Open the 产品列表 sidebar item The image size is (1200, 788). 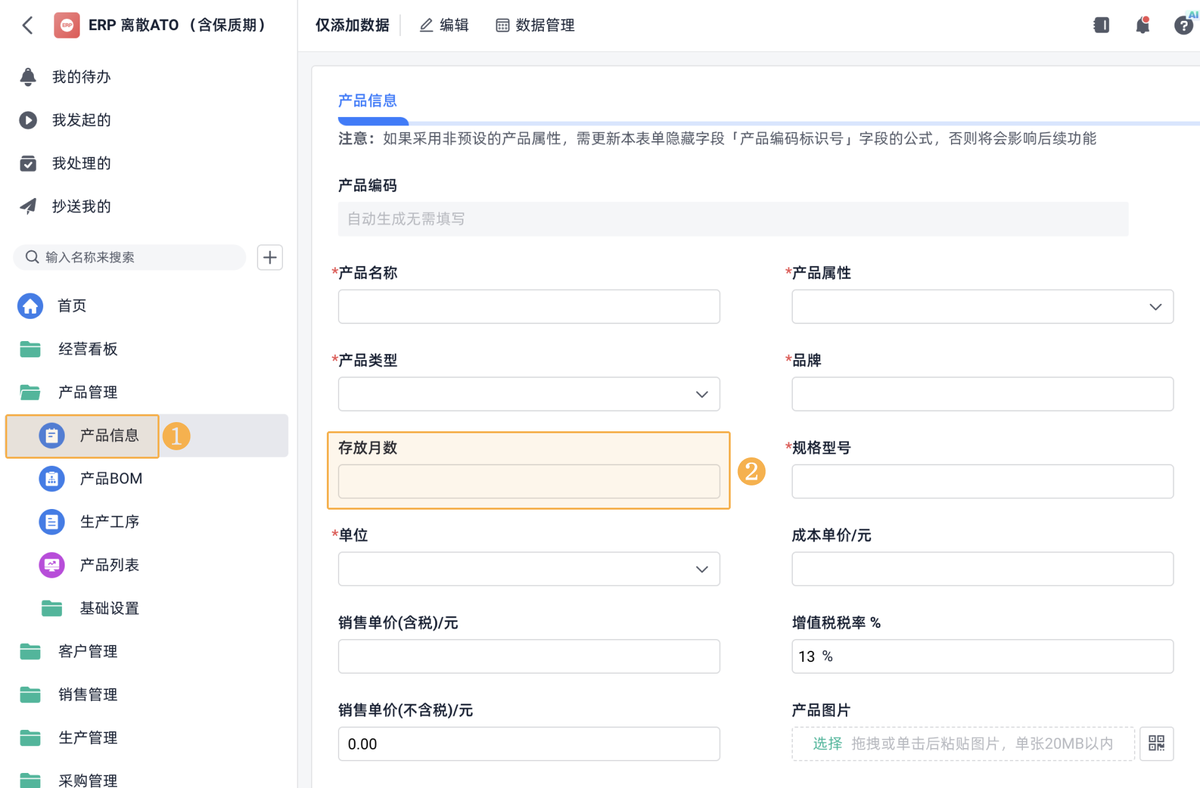[109, 565]
